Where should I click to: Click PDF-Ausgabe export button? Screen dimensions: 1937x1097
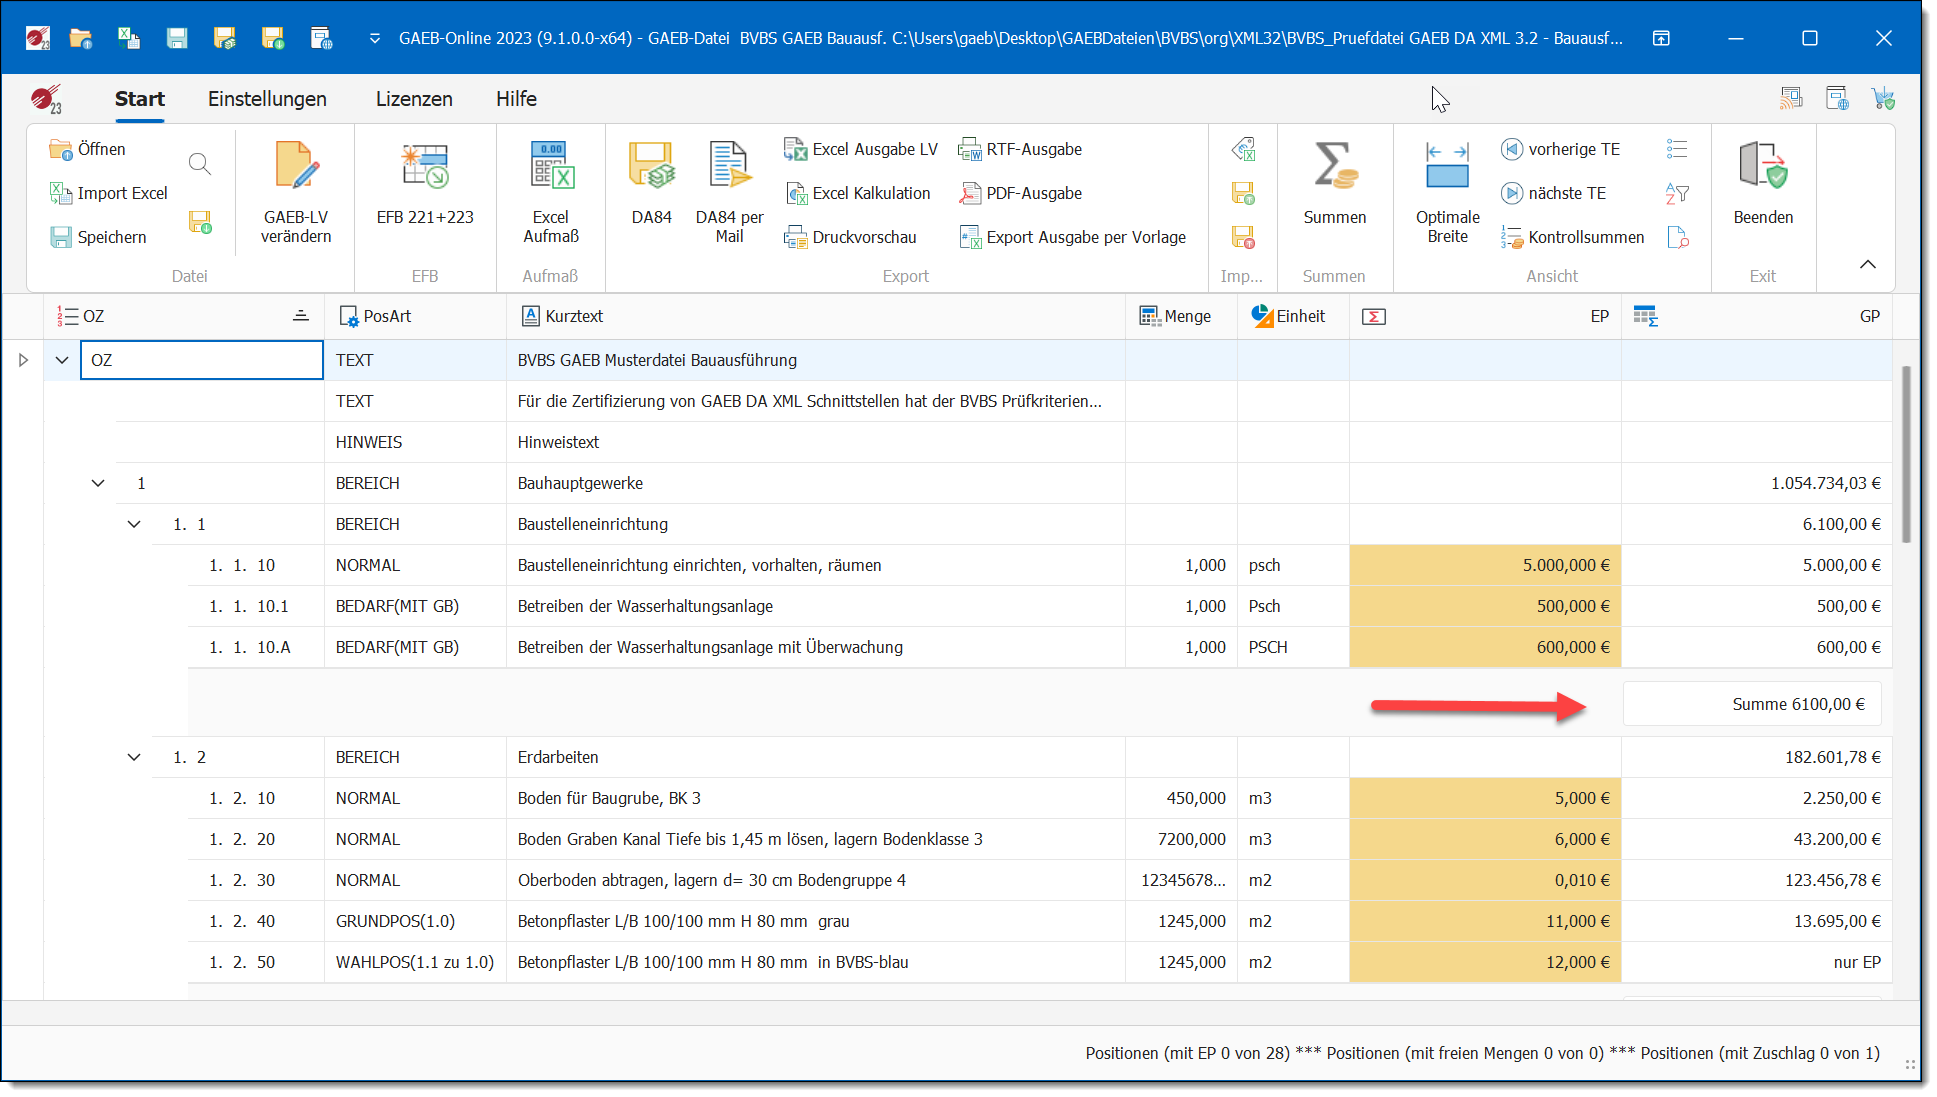1021,193
